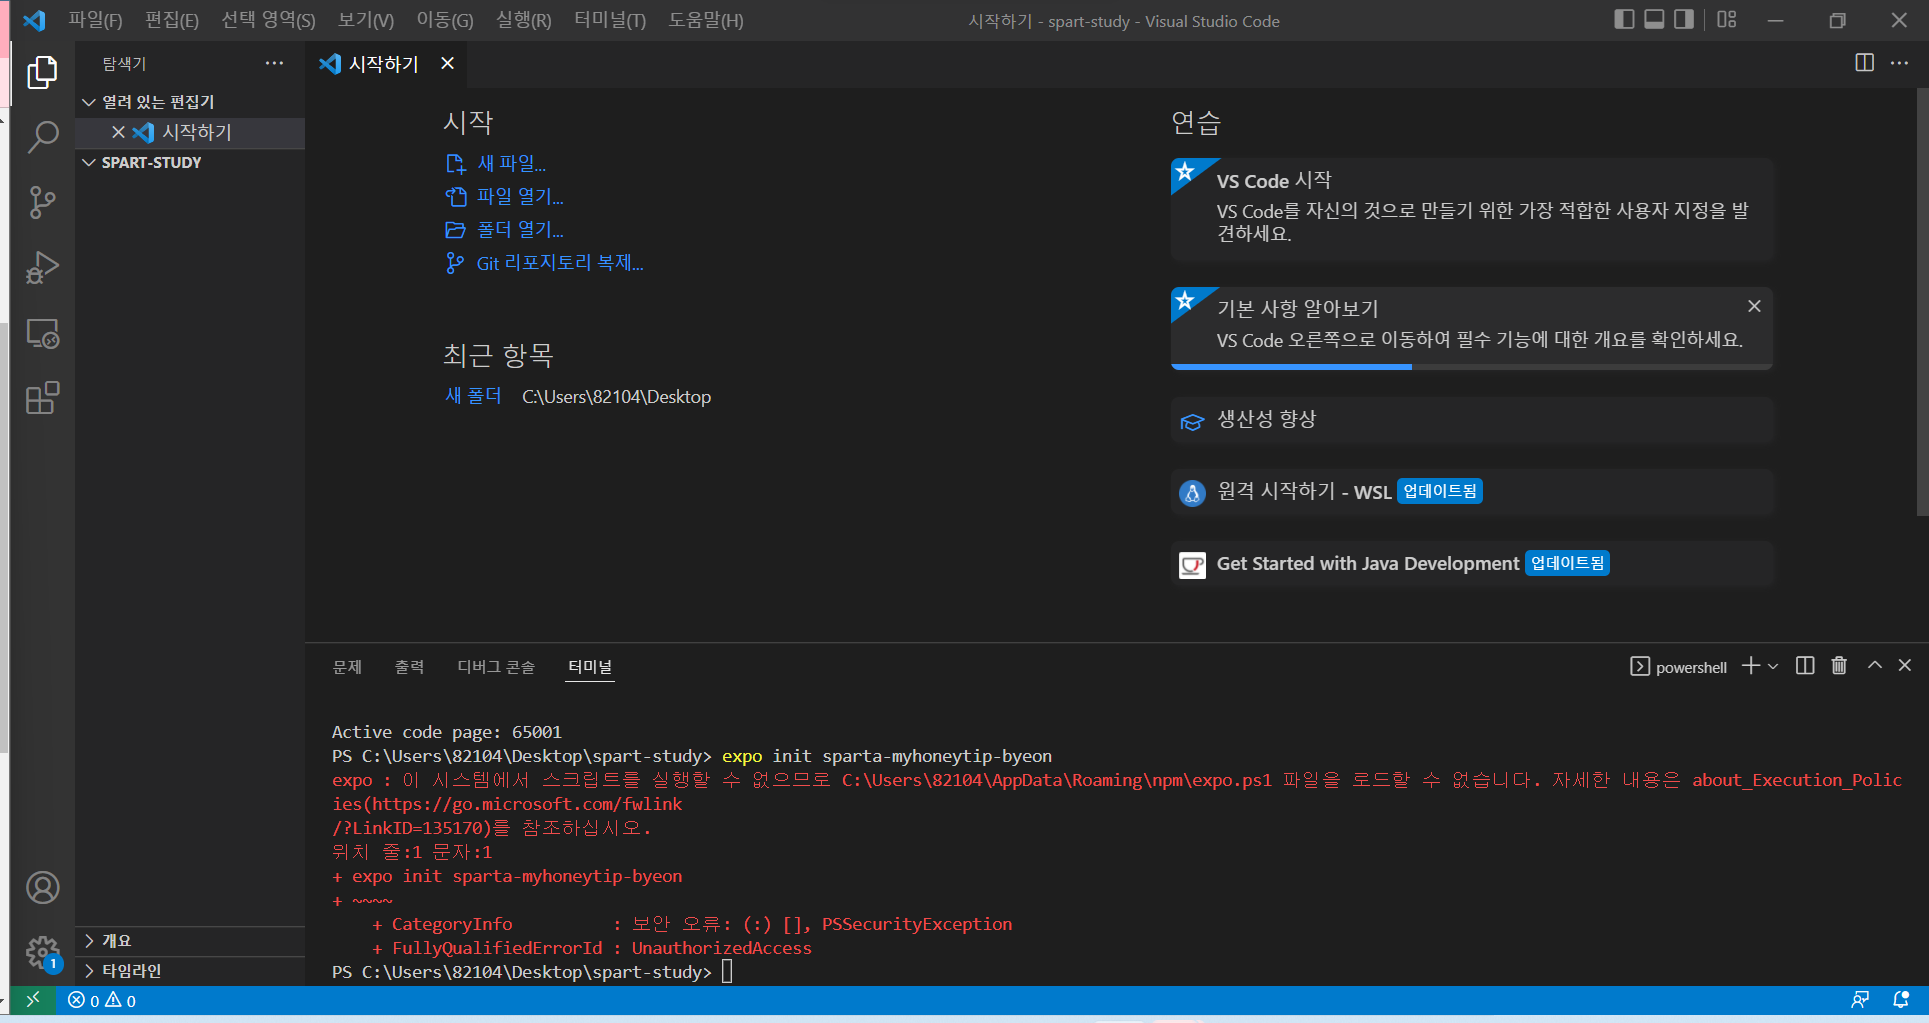Click the Git 리포지토리 복제... link
This screenshot has height=1023, width=1929.
559,263
